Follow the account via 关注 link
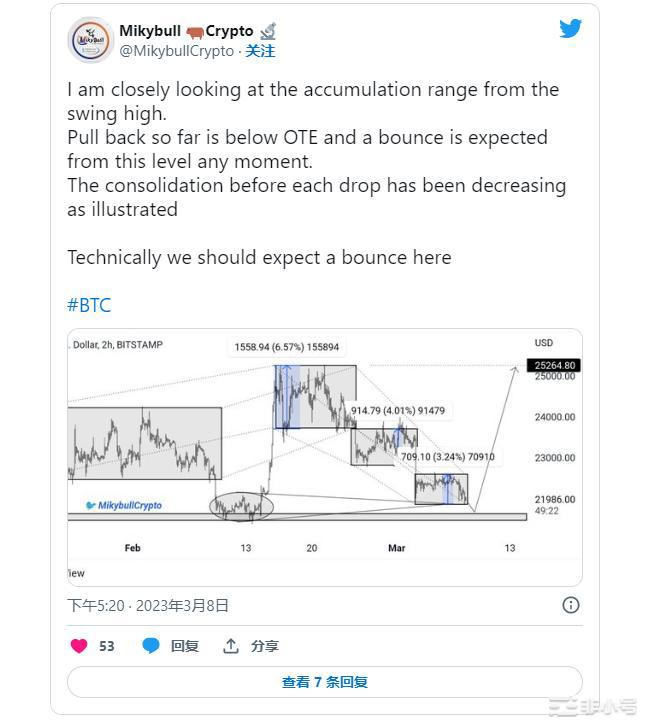 click(x=260, y=51)
